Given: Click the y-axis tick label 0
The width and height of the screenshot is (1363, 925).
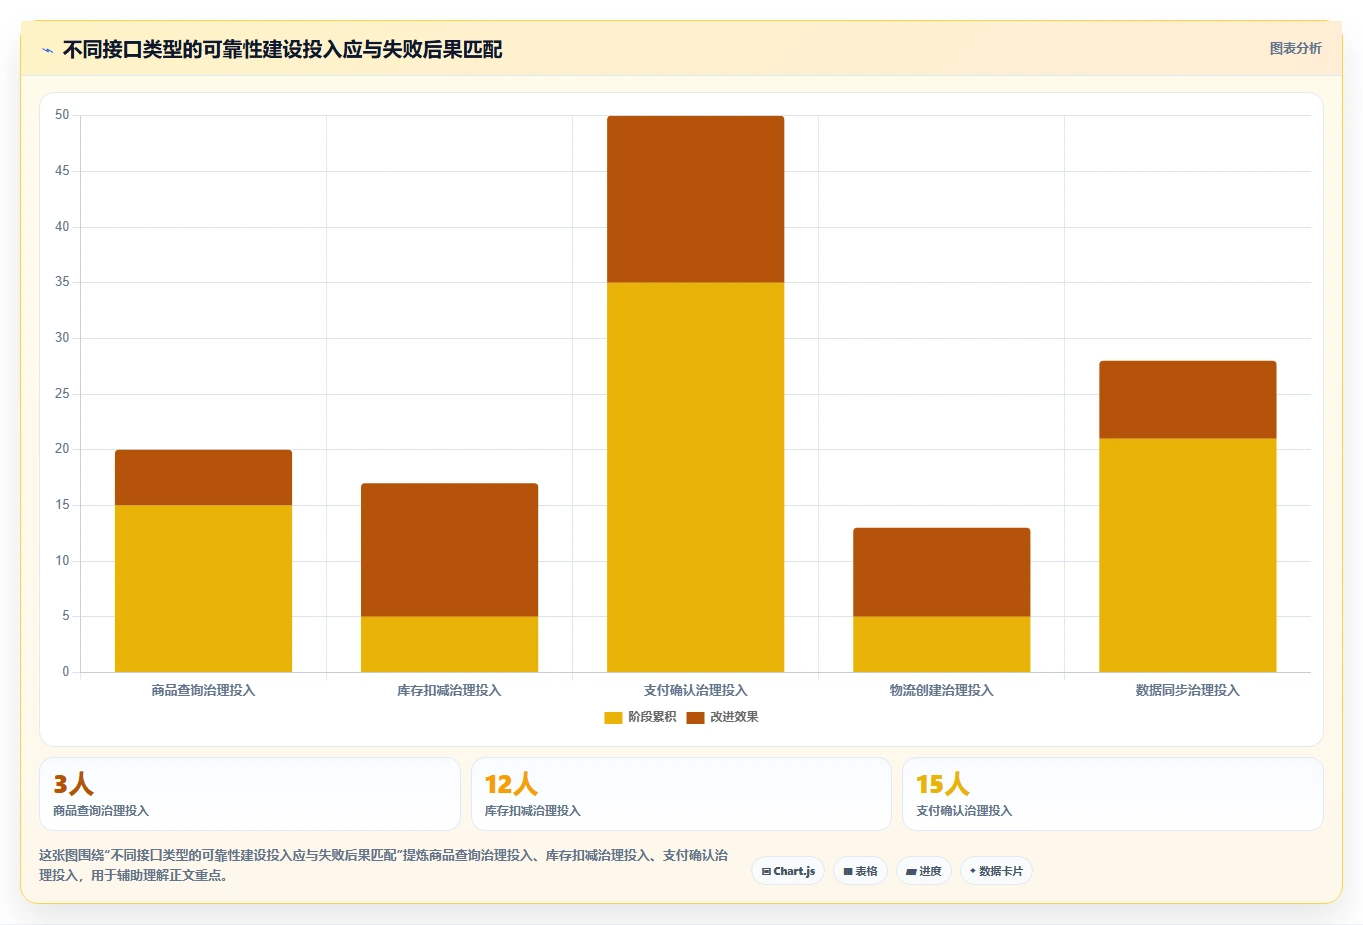Looking at the screenshot, I should click(x=66, y=672).
